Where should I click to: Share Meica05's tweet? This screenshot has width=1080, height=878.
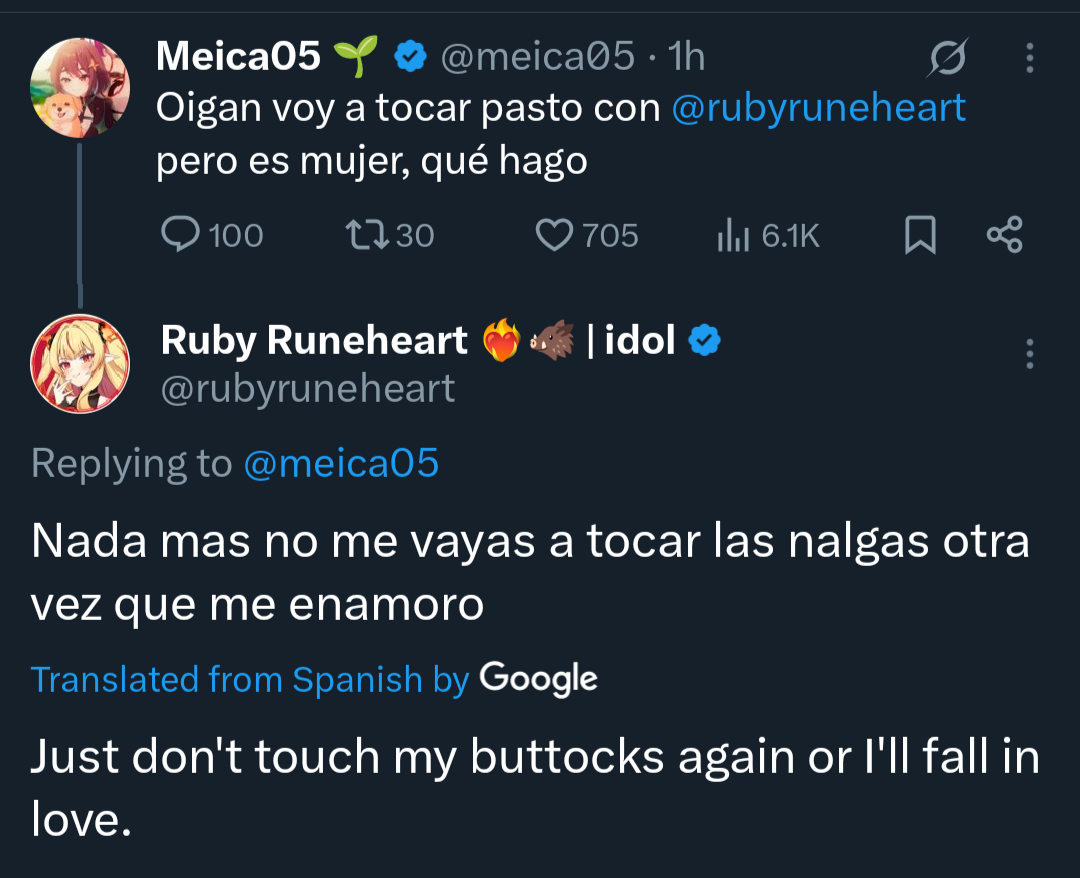(1004, 235)
